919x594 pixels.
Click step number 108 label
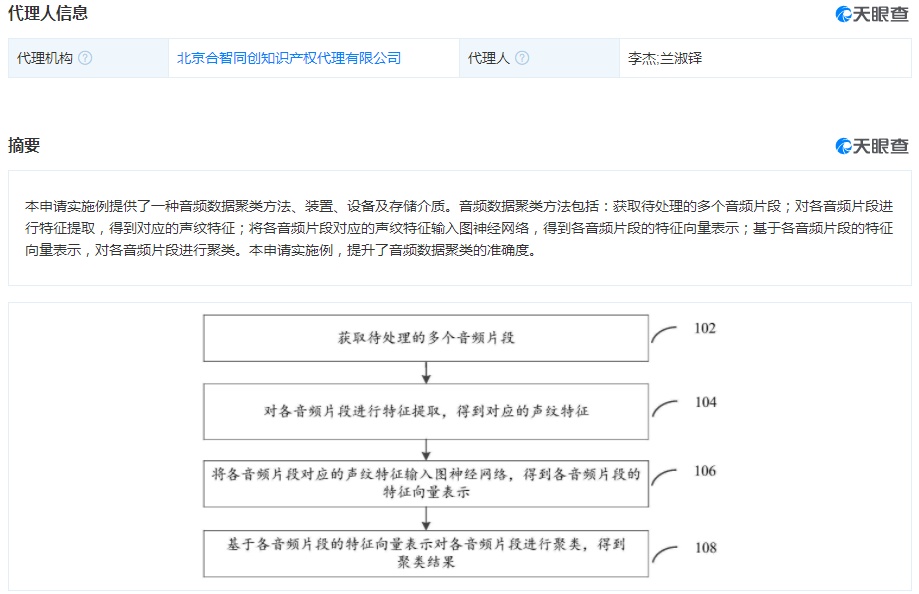(706, 548)
